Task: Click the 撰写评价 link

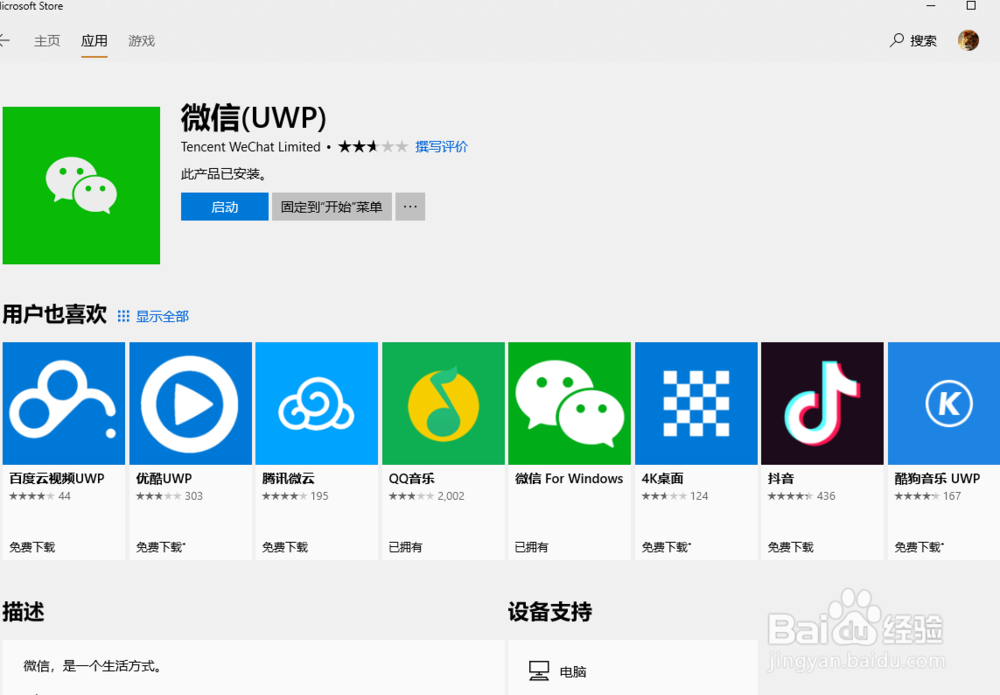Action: point(441,147)
